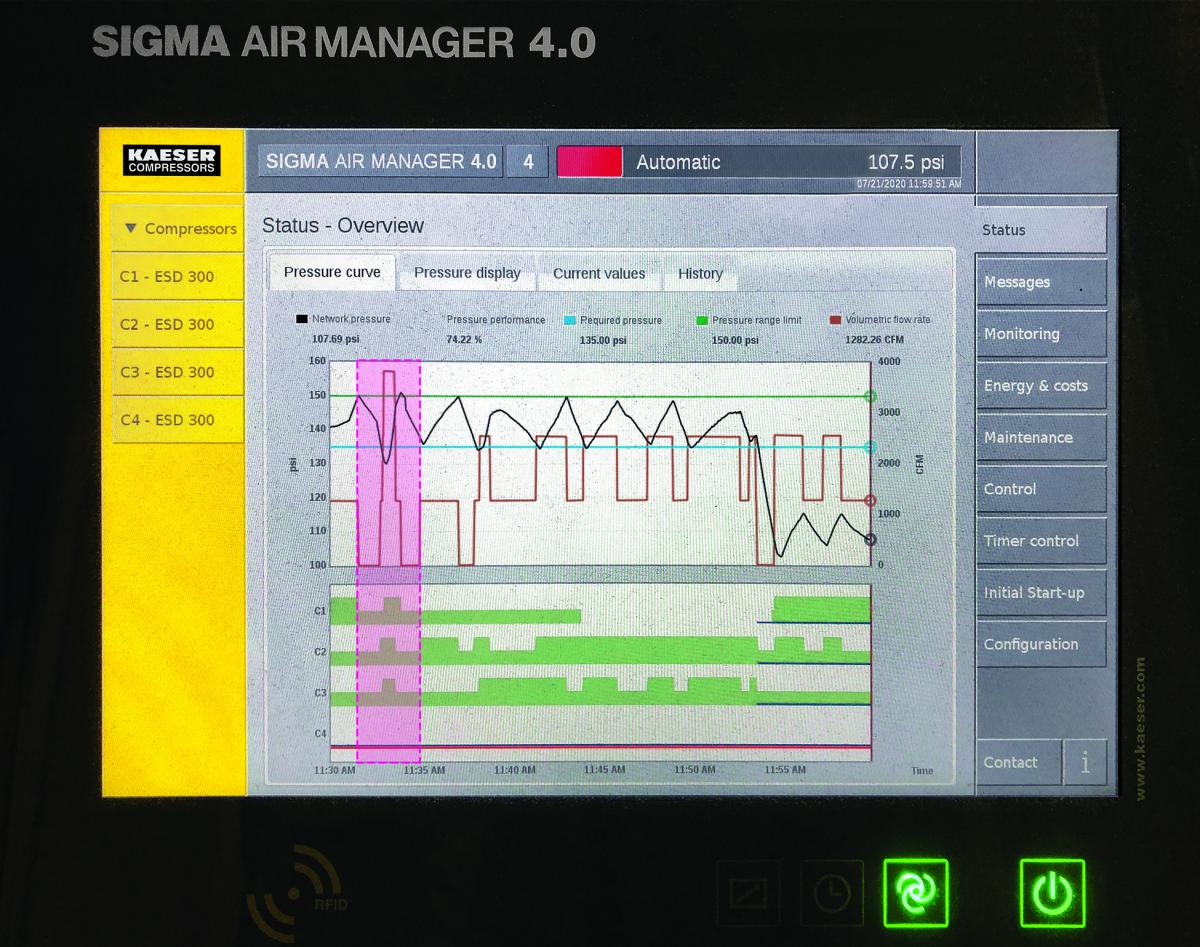Viewport: 1200px width, 947px height.
Task: Open the Status menu
Action: (1041, 230)
